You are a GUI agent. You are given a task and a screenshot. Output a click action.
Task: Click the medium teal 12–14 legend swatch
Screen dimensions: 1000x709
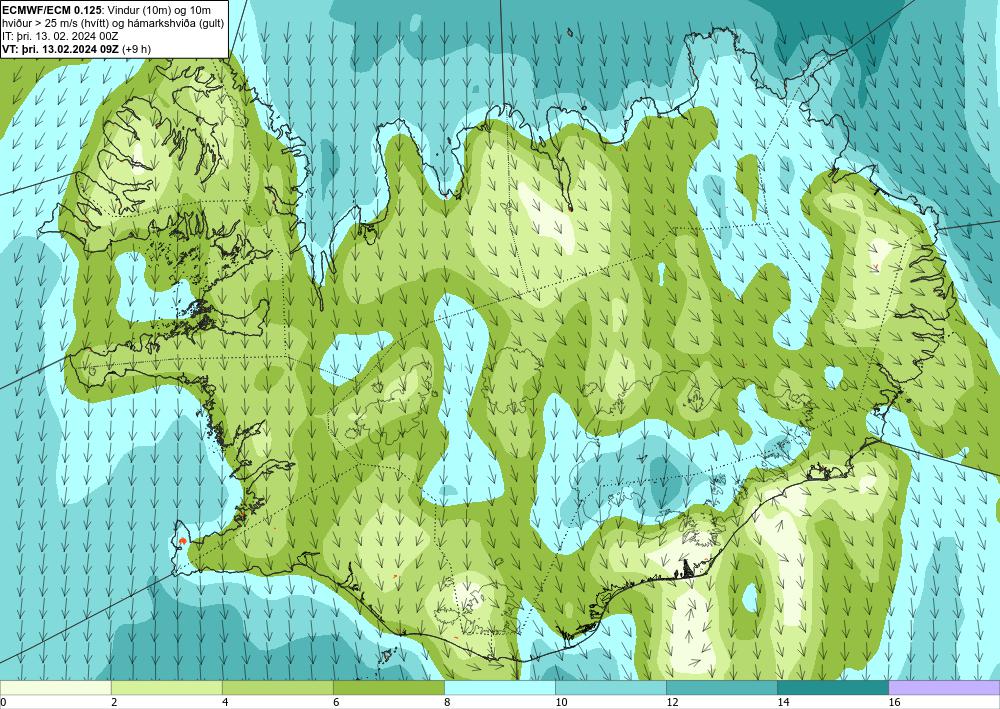tap(721, 688)
